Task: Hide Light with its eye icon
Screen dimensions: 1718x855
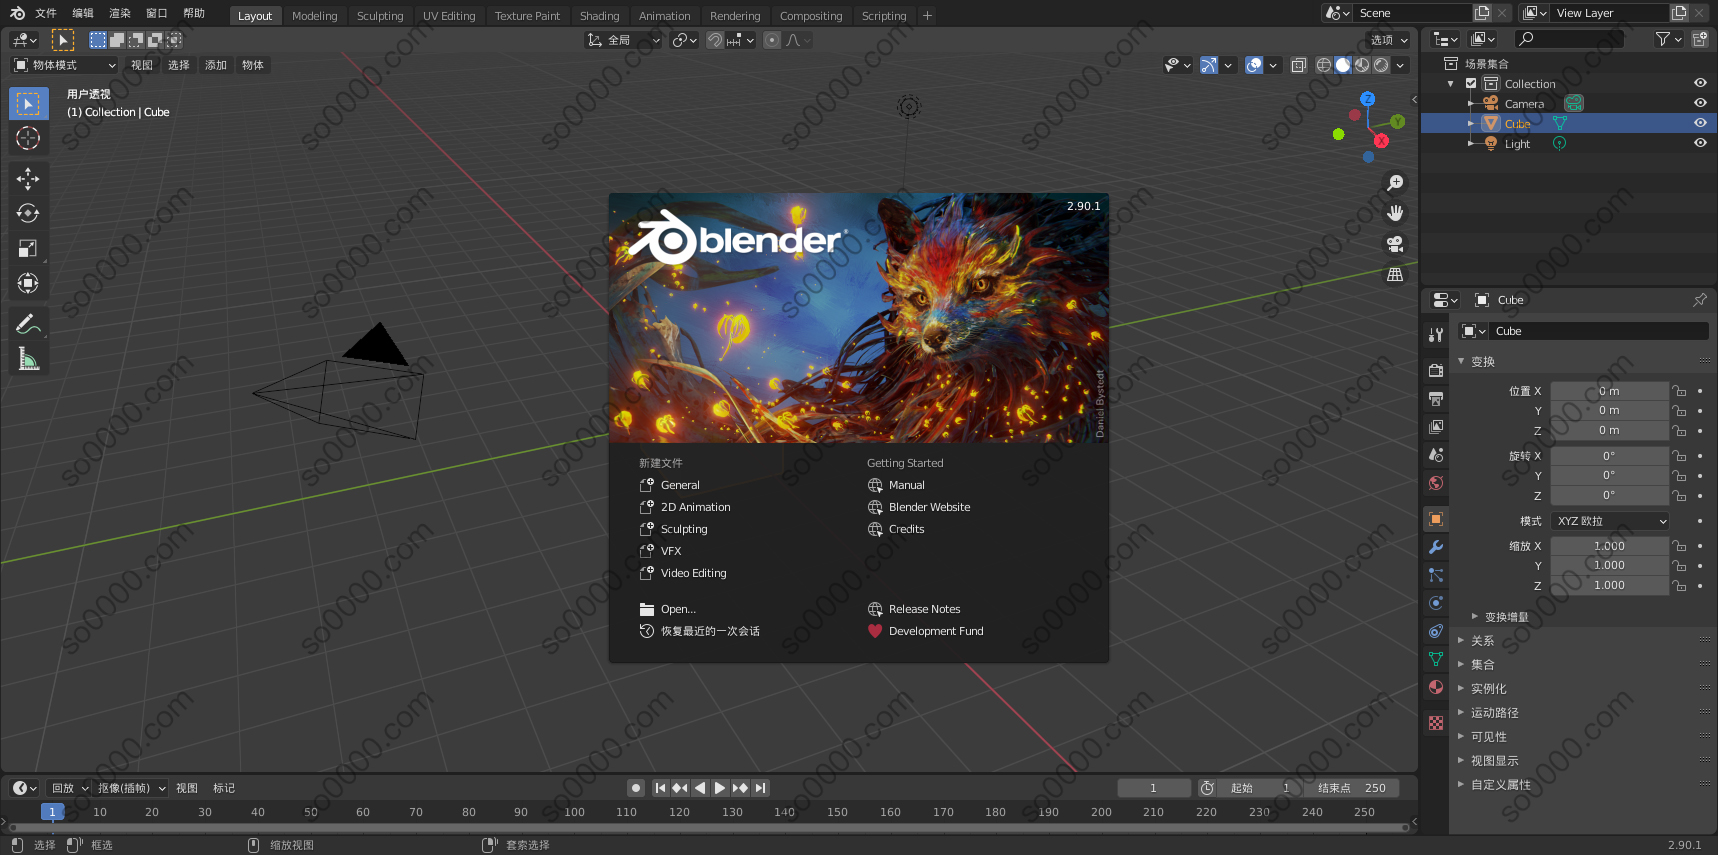Action: (1700, 143)
